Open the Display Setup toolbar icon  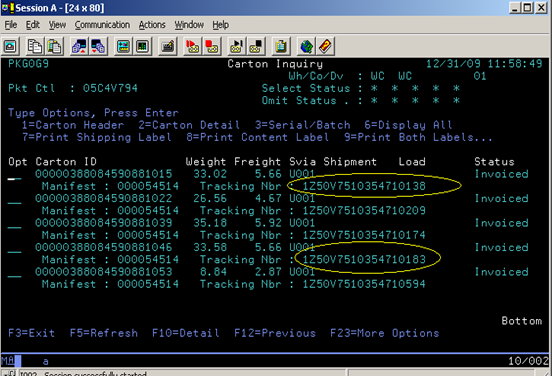tap(123, 46)
